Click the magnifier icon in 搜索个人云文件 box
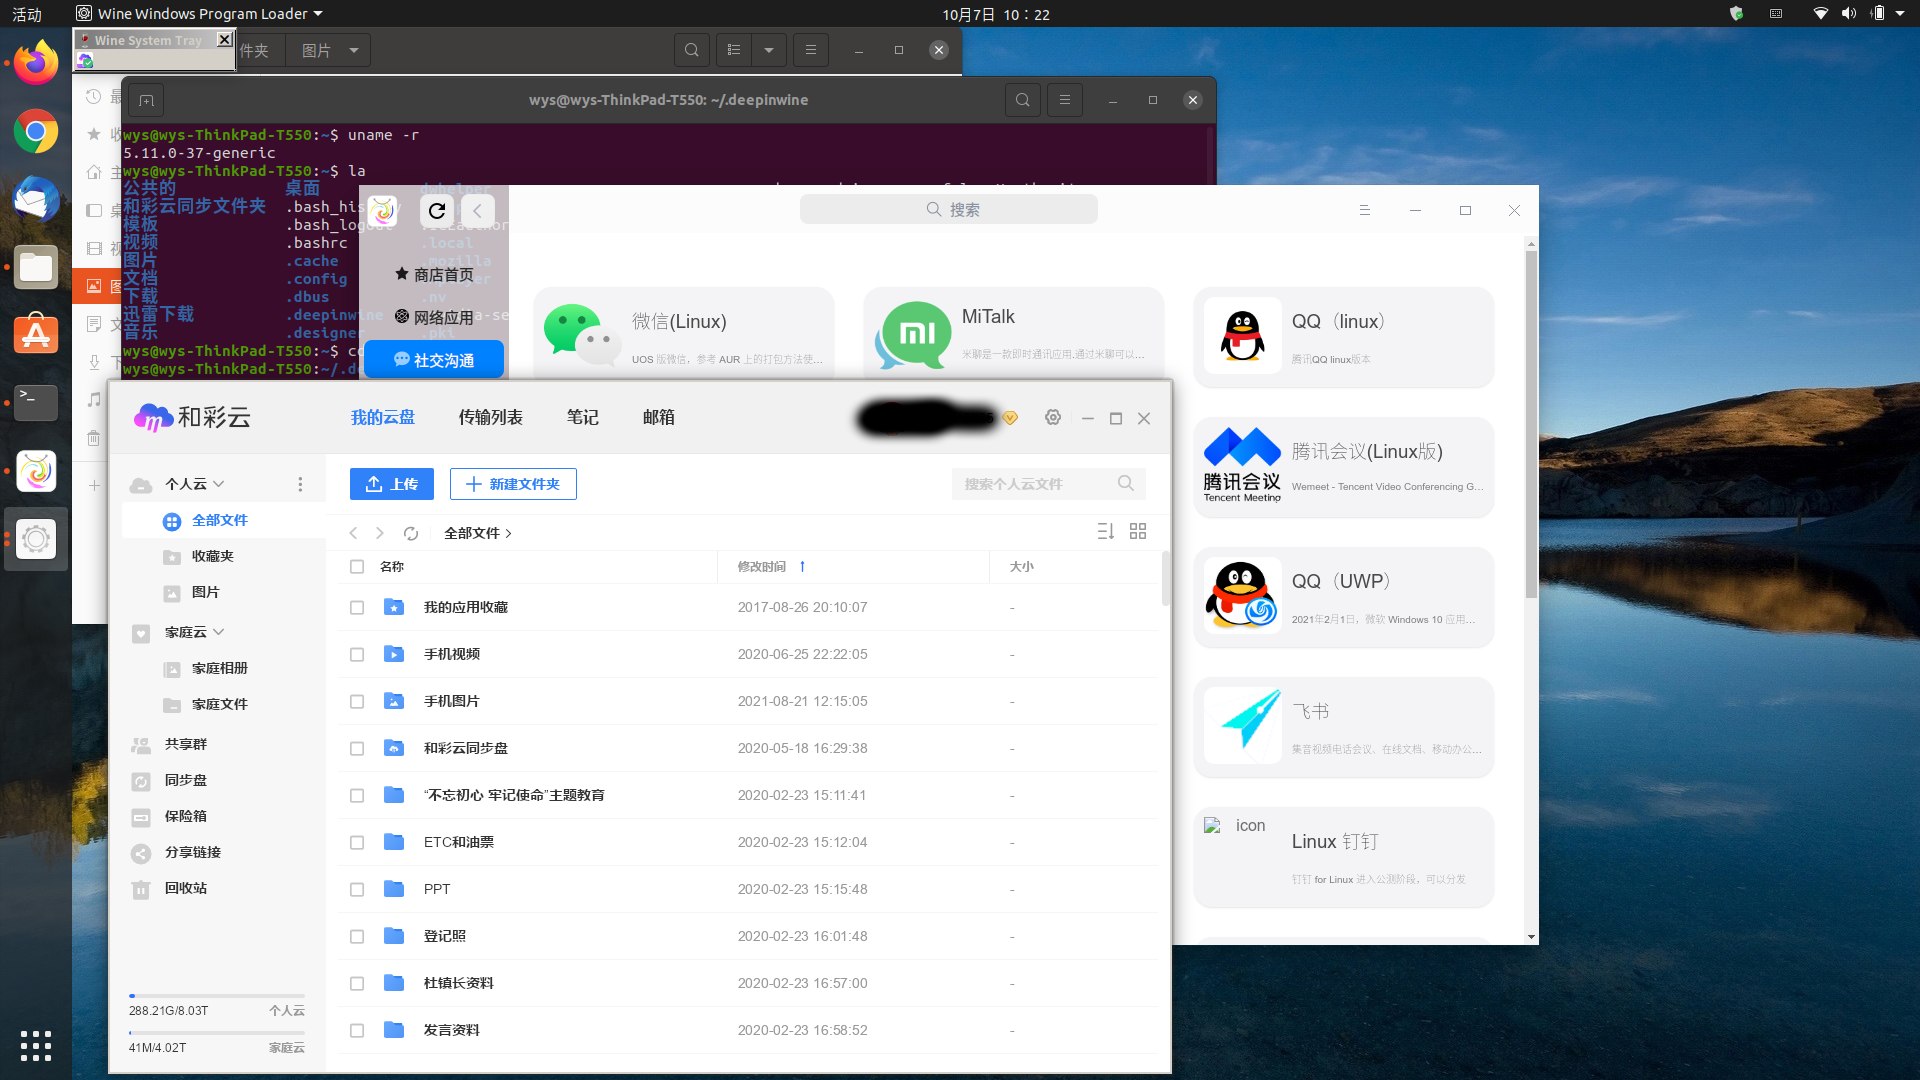 point(1126,483)
